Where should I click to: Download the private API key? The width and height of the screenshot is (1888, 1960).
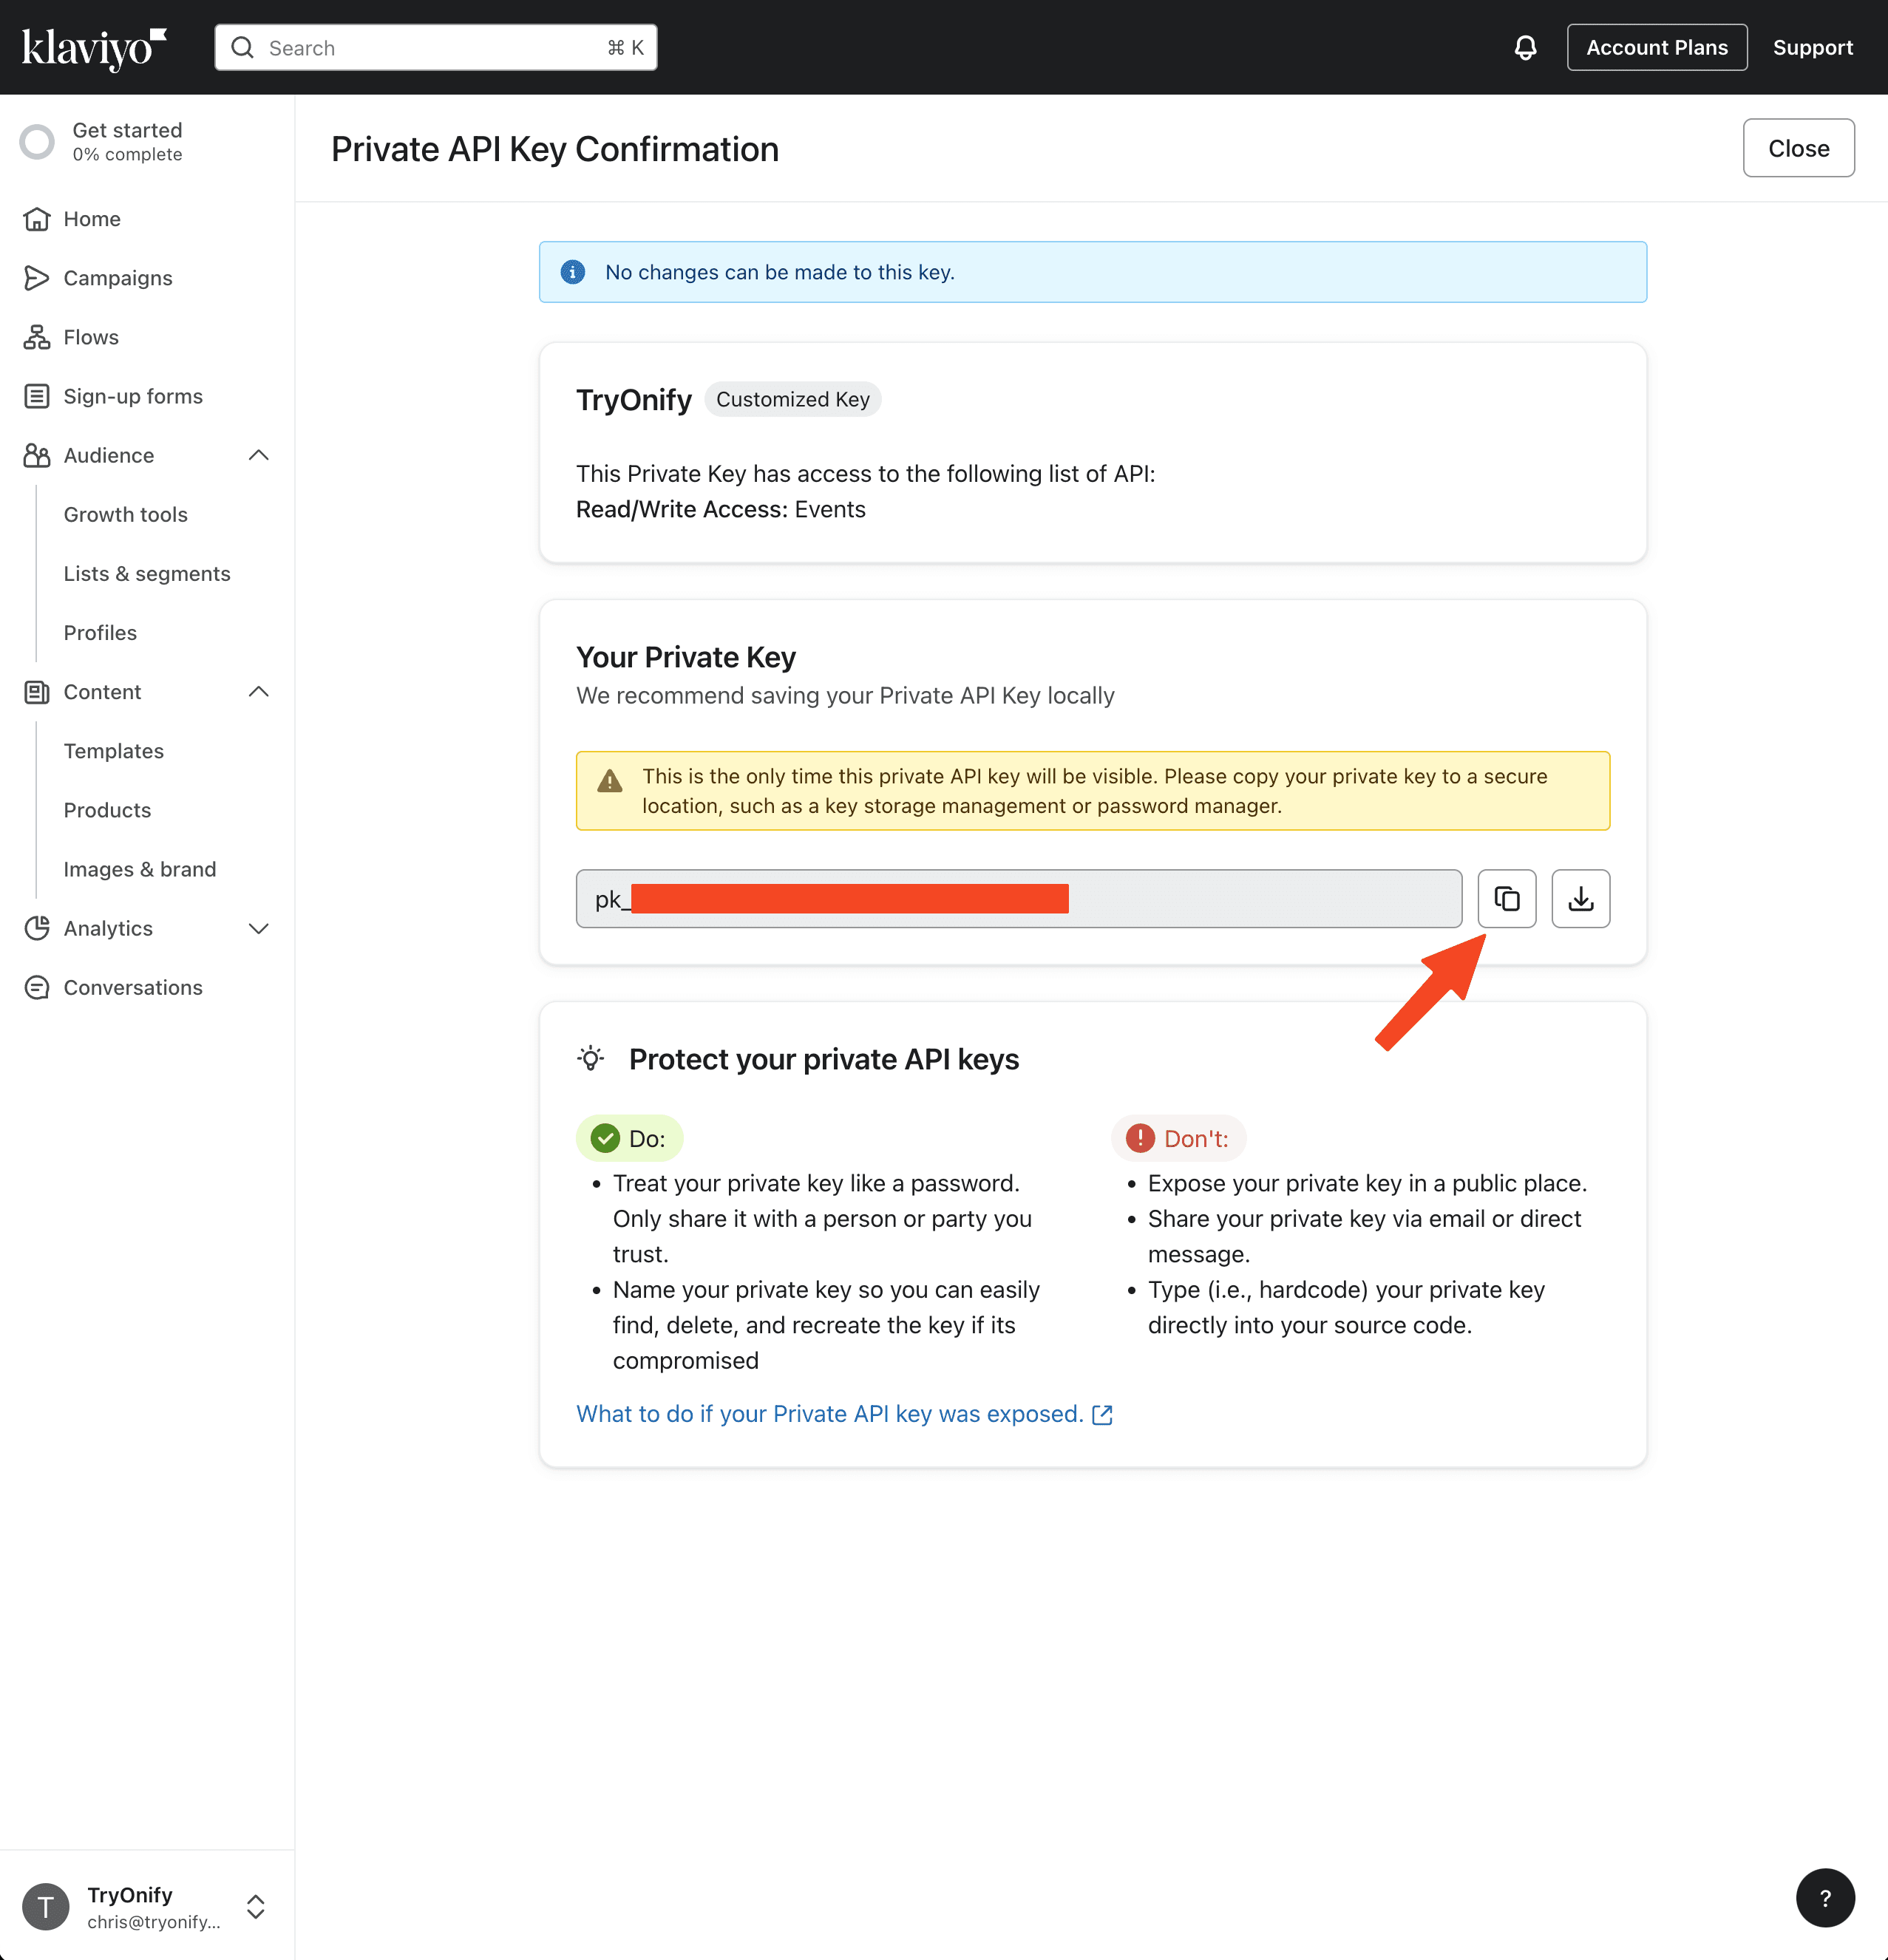(x=1580, y=898)
